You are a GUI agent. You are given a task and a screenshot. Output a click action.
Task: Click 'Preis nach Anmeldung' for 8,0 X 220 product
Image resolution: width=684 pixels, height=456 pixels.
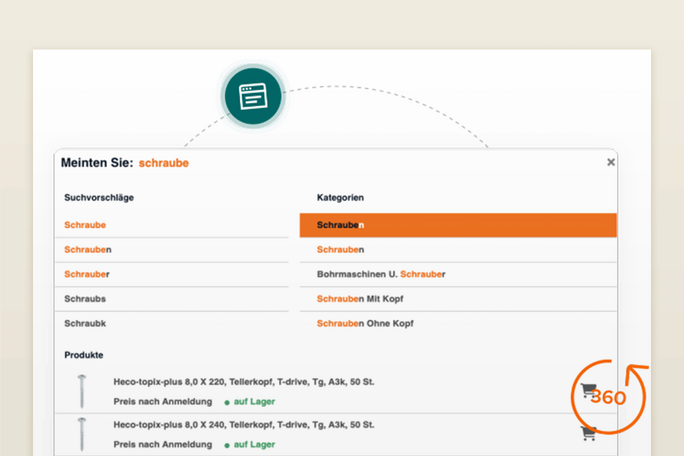click(x=163, y=401)
